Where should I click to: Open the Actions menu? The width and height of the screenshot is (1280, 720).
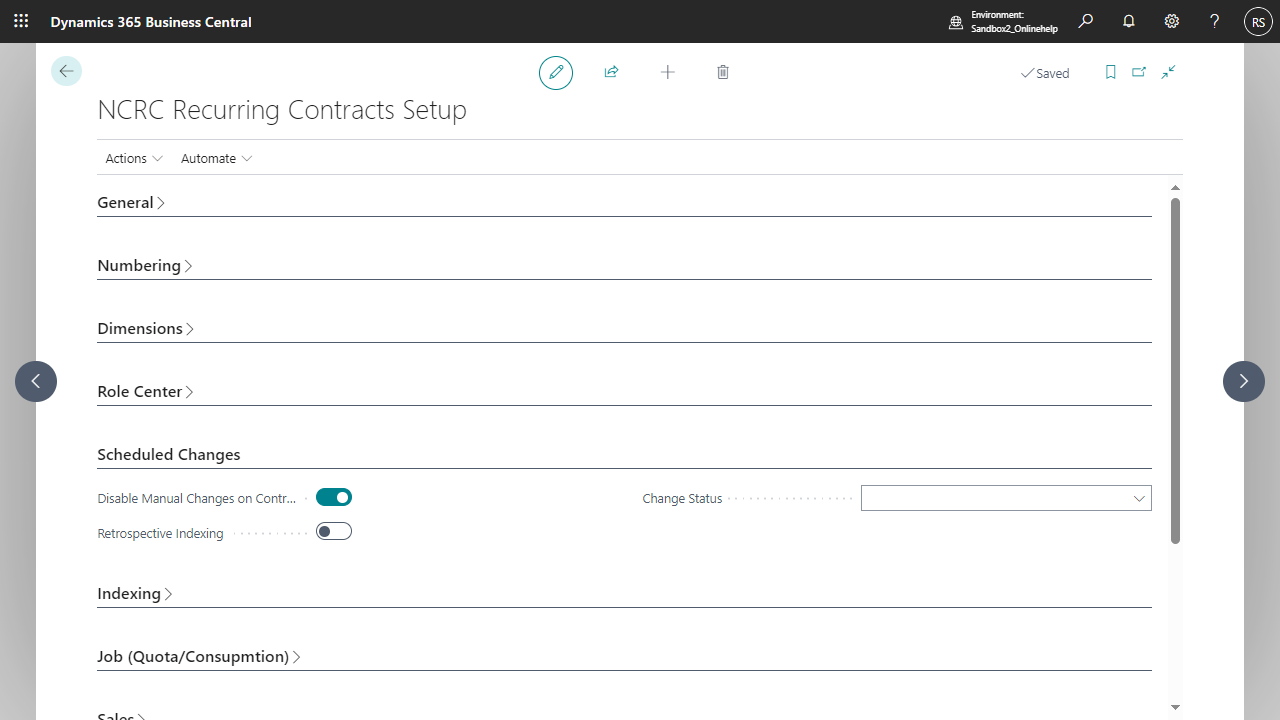coord(134,158)
